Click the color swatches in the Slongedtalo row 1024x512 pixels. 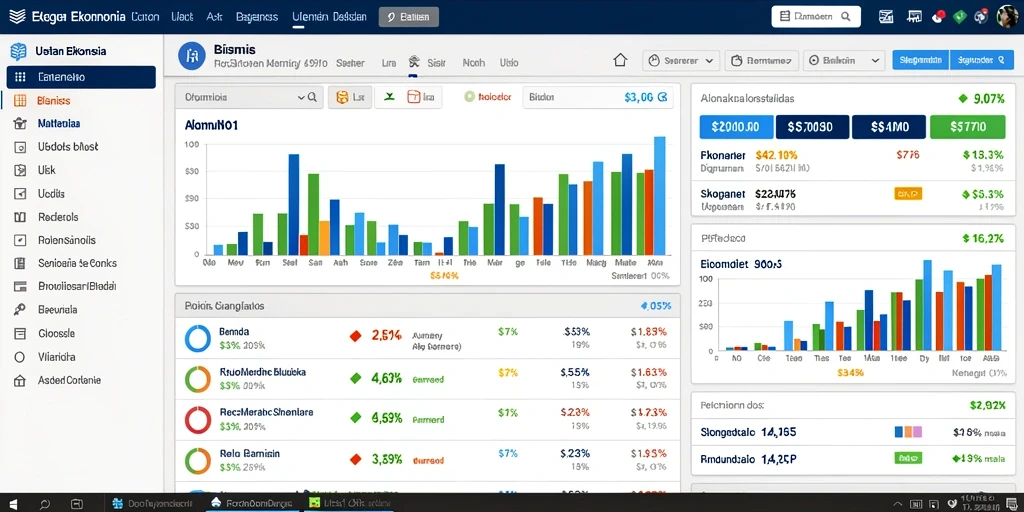(908, 432)
